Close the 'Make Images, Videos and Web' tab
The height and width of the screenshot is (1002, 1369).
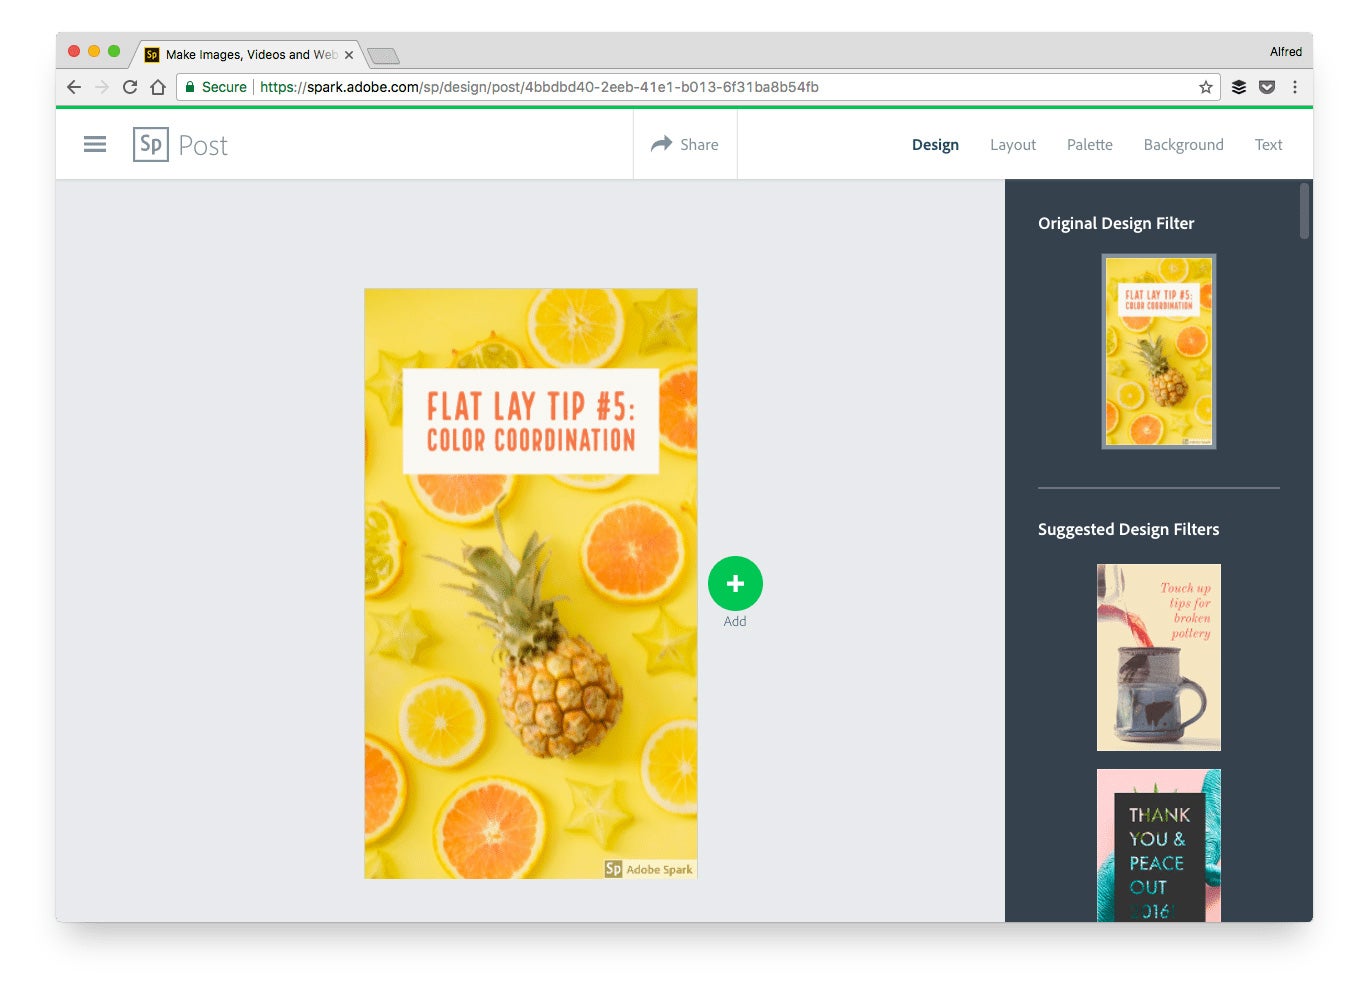pyautogui.click(x=349, y=55)
